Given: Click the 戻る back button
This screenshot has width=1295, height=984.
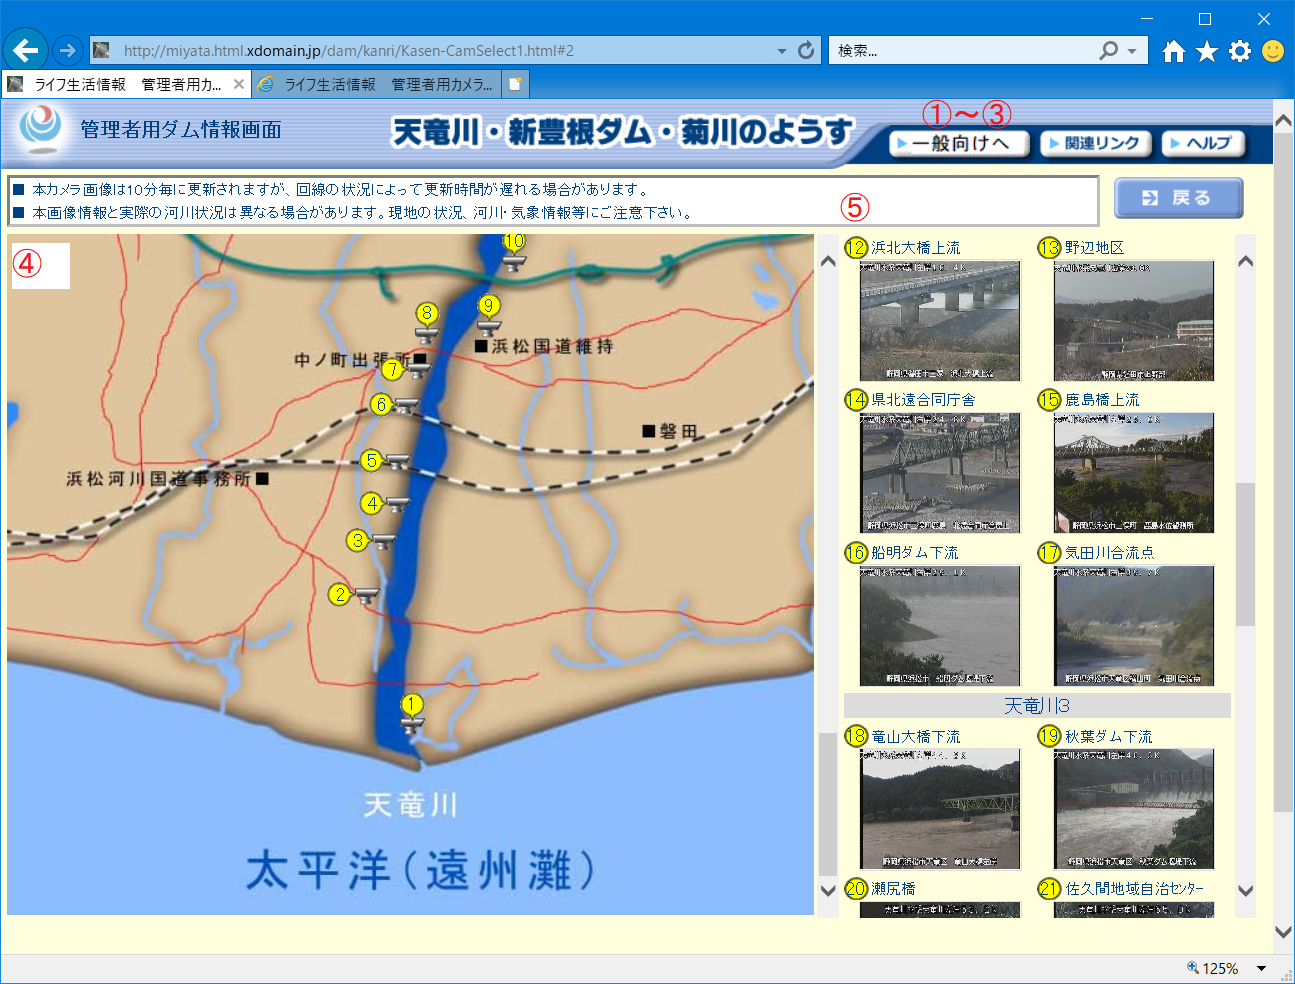Looking at the screenshot, I should [x=1178, y=198].
